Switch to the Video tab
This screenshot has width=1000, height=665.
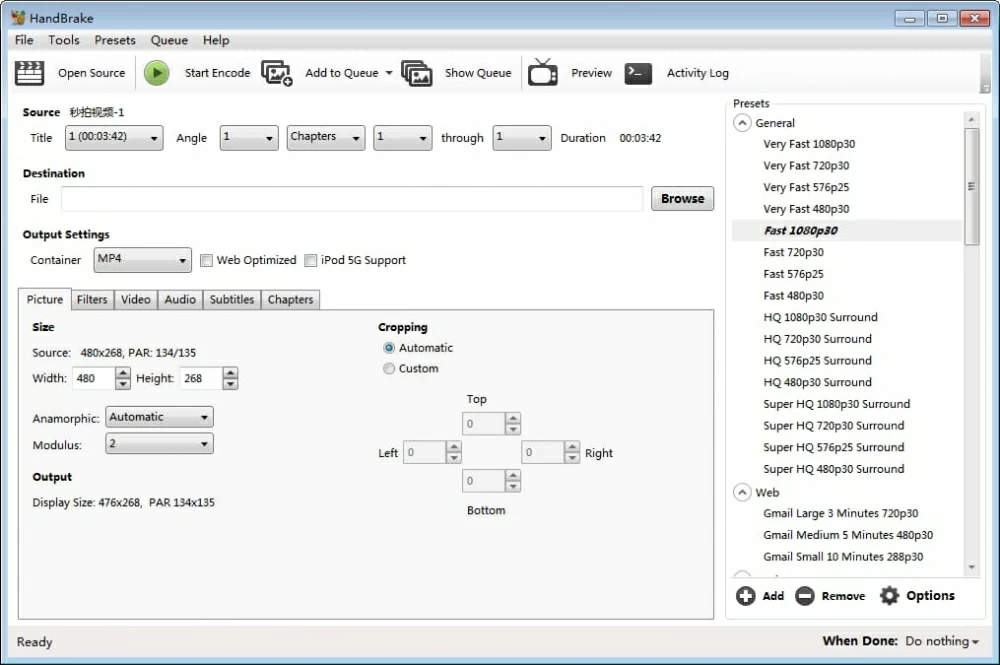point(135,300)
